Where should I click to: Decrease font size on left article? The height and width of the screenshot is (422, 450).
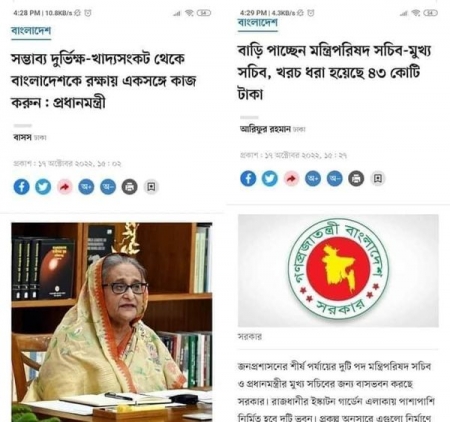(108, 187)
